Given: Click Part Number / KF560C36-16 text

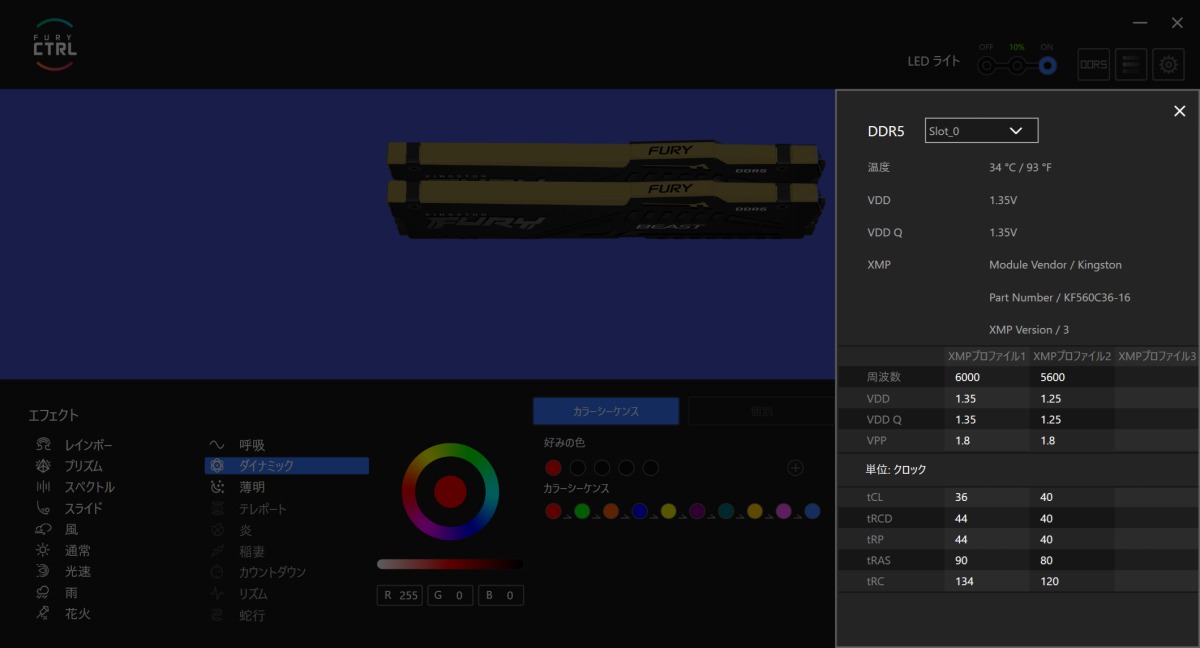Looking at the screenshot, I should click(1060, 297).
